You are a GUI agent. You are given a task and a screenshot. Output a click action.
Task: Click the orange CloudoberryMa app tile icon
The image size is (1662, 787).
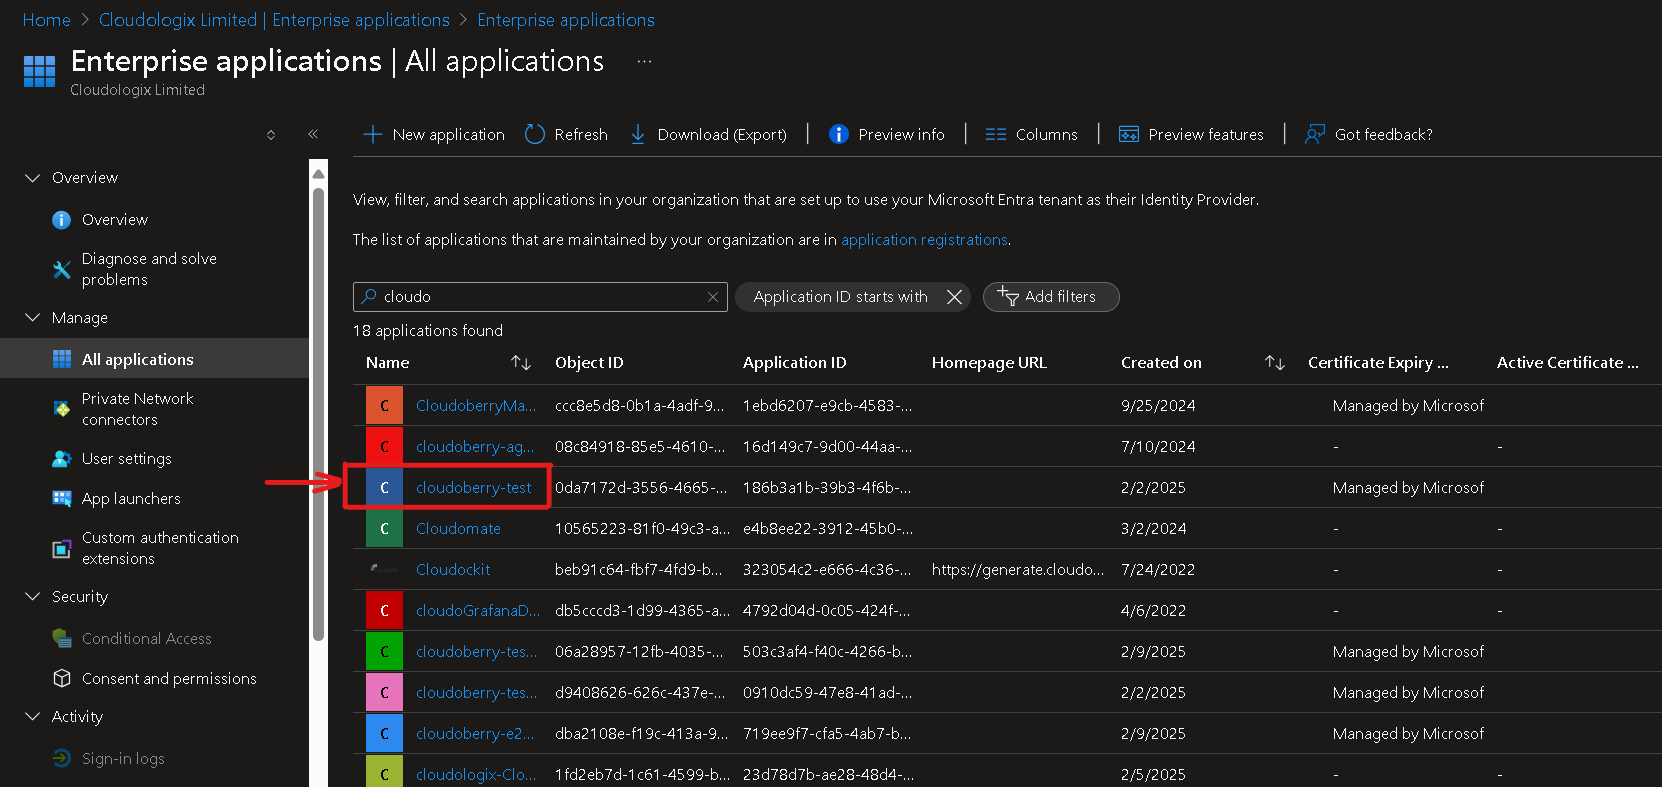coord(384,405)
